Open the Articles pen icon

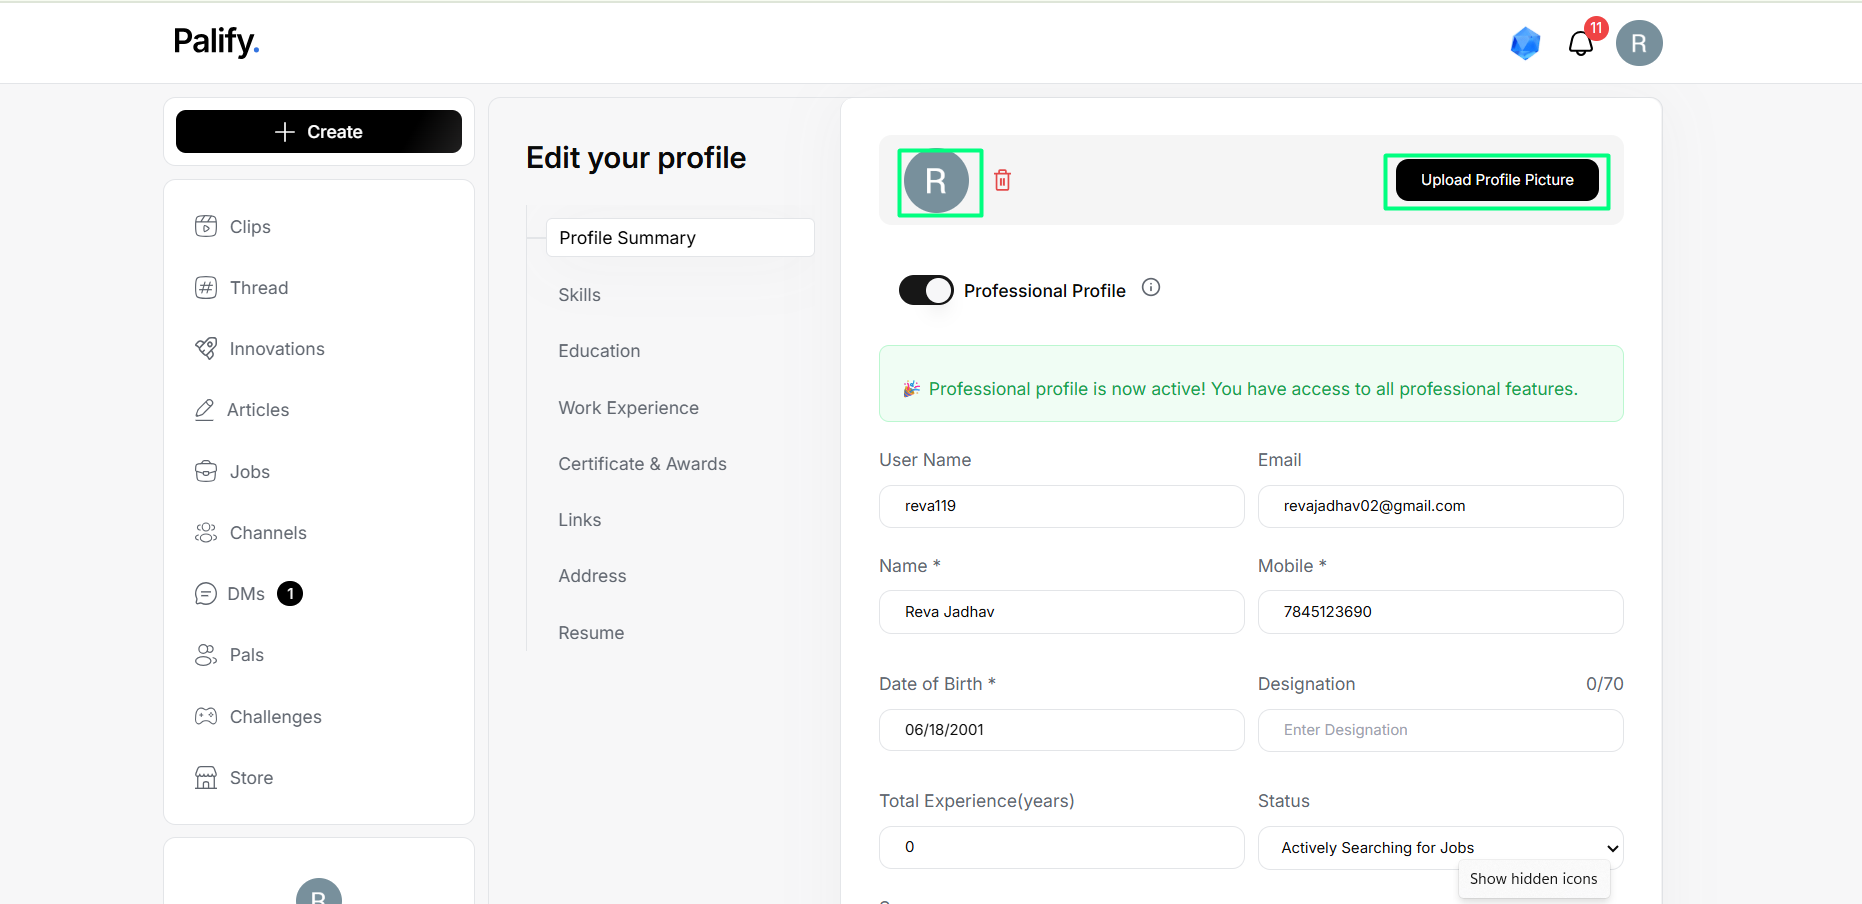(204, 409)
